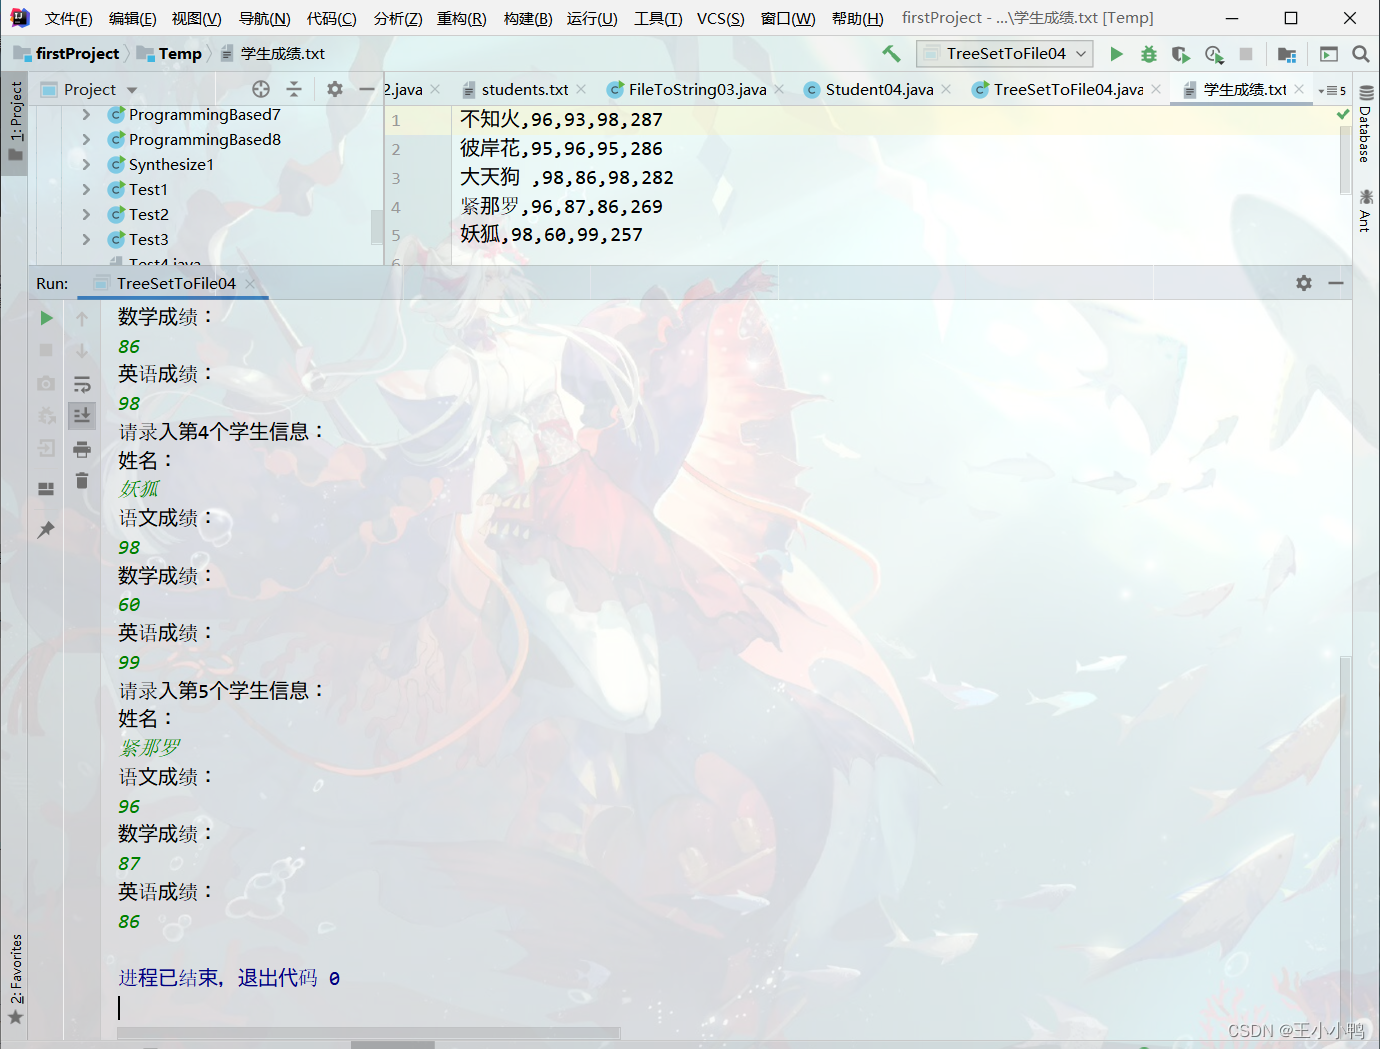The width and height of the screenshot is (1380, 1049).
Task: Close the 学生成绩.txt editor tab
Action: 1299,90
